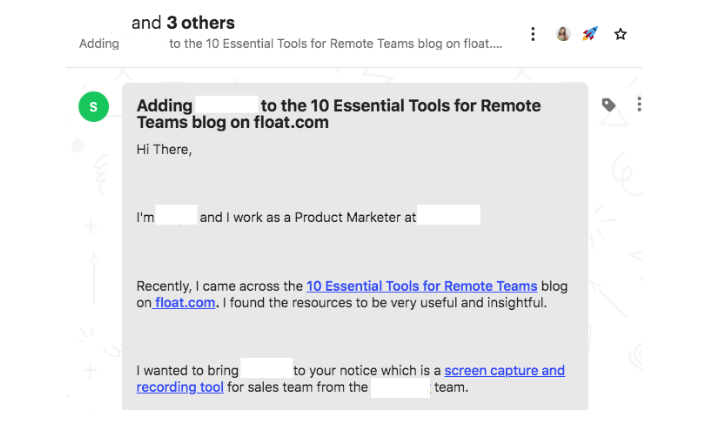The height and width of the screenshot is (434, 712).
Task: Click the 'for sales team from the' text
Action: point(298,388)
